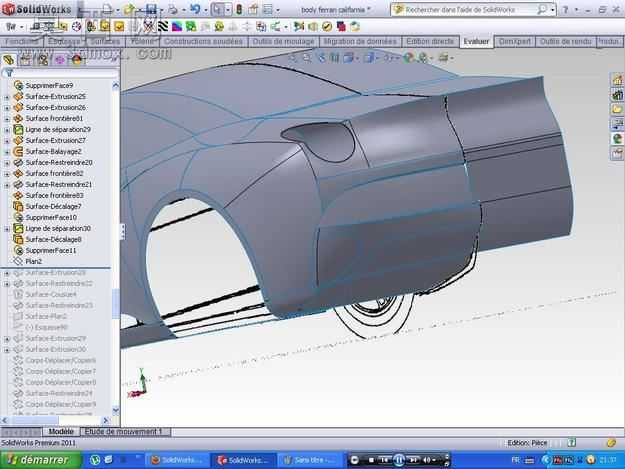Click the Open file icon
The width and height of the screenshot is (625, 469).
coord(129,9)
